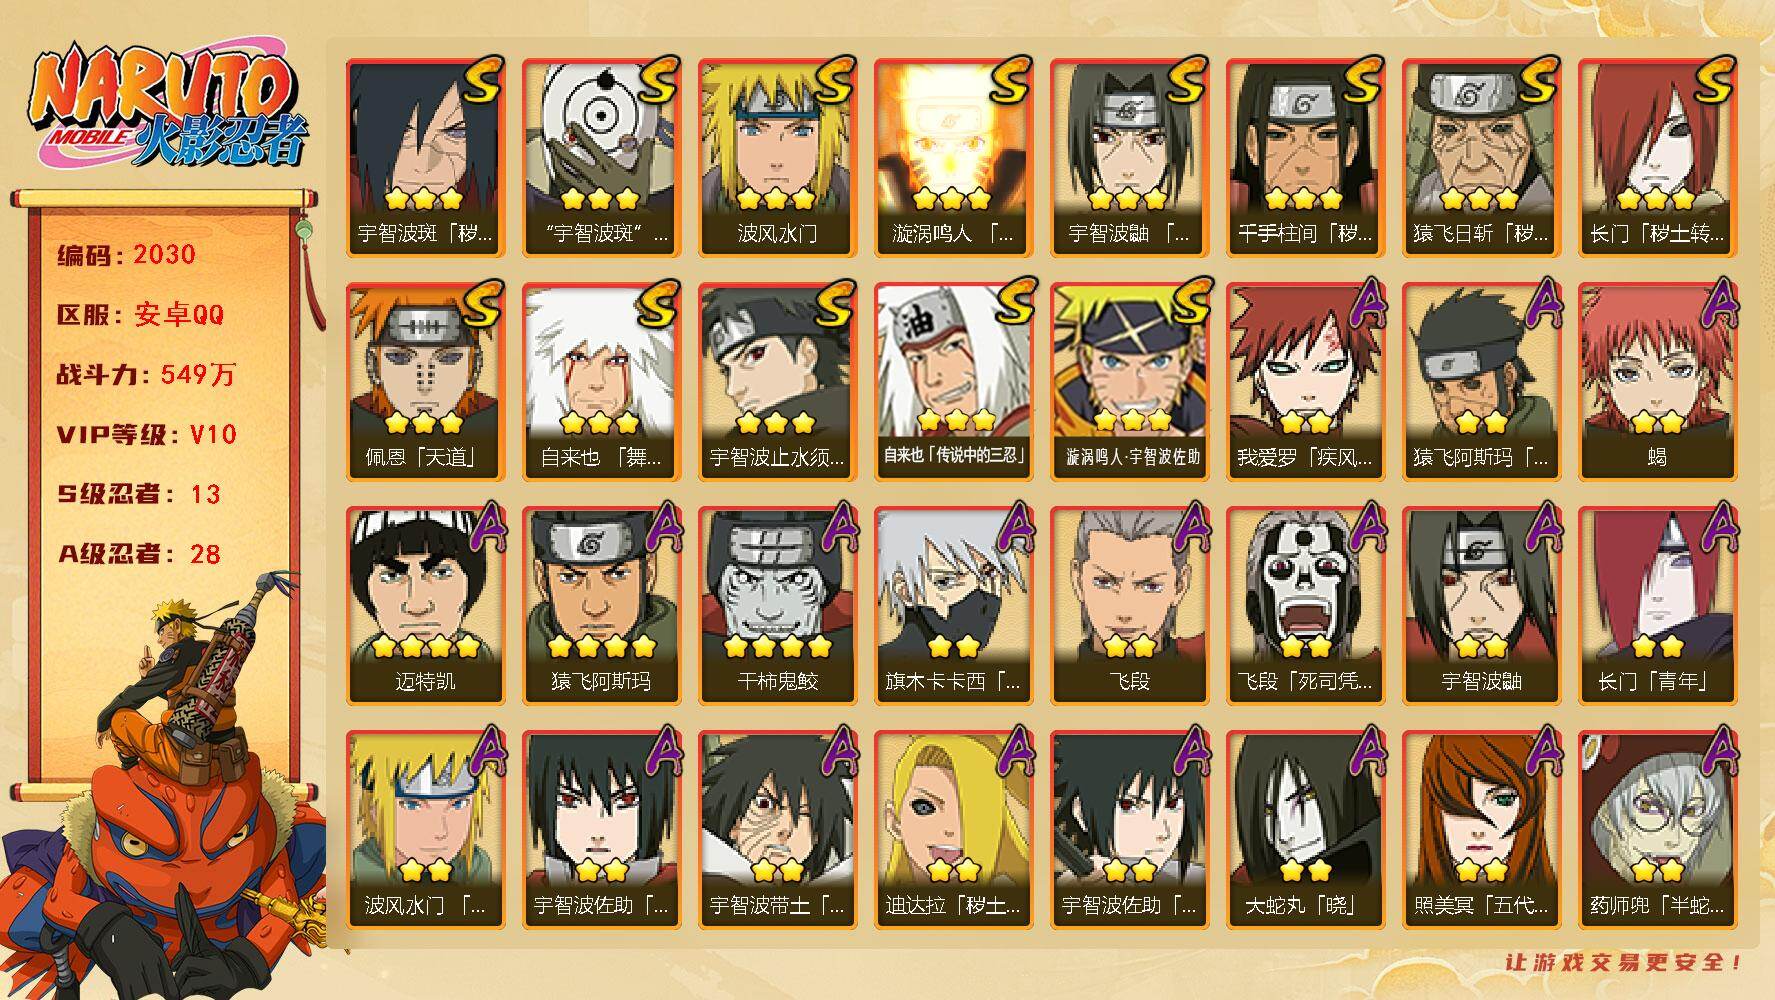Select the 漩涡鸣人·宇智波佐助 duo card

pos(1129,381)
